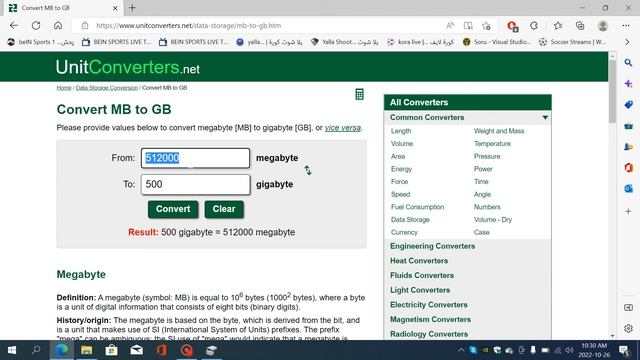Open the Extensions puzzle icon

(x=534, y=26)
